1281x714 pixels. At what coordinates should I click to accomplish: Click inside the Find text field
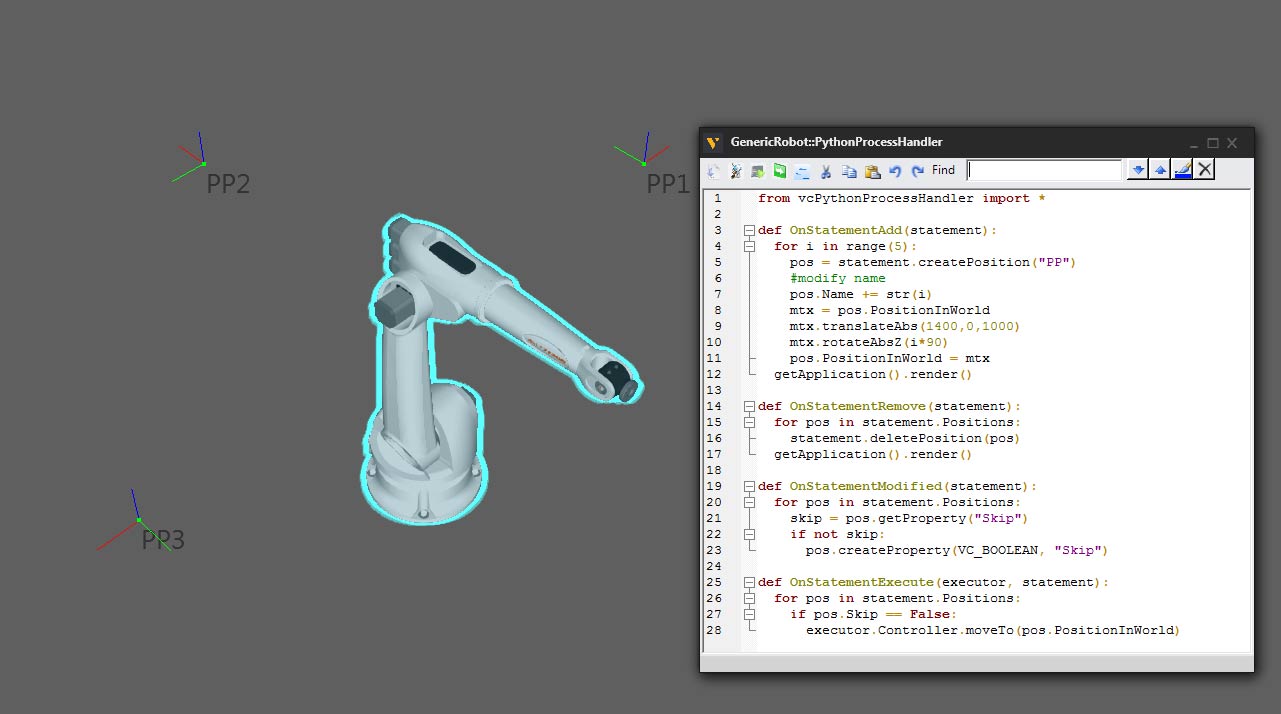click(1044, 170)
